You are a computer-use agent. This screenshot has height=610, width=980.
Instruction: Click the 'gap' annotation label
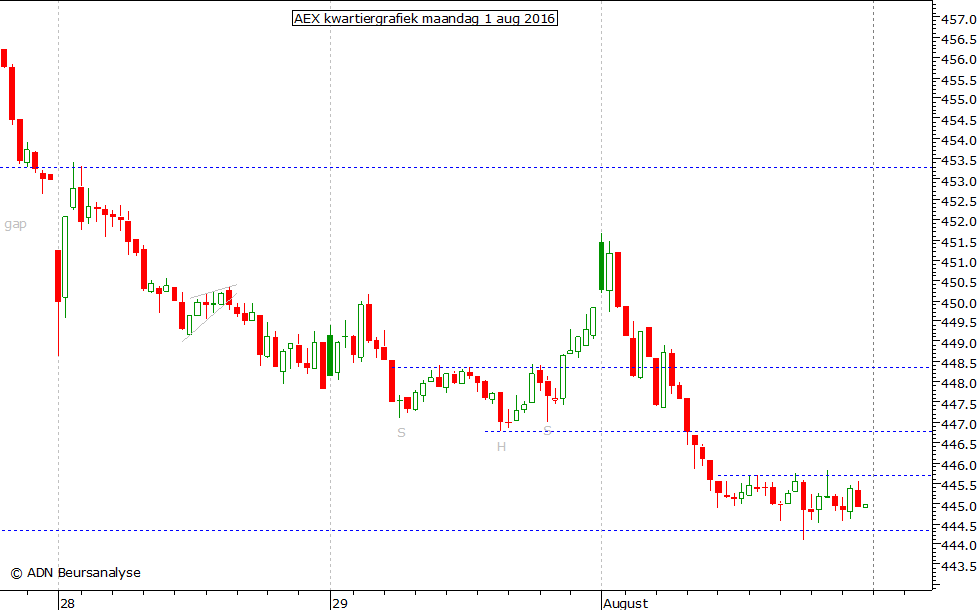pyautogui.click(x=16, y=224)
